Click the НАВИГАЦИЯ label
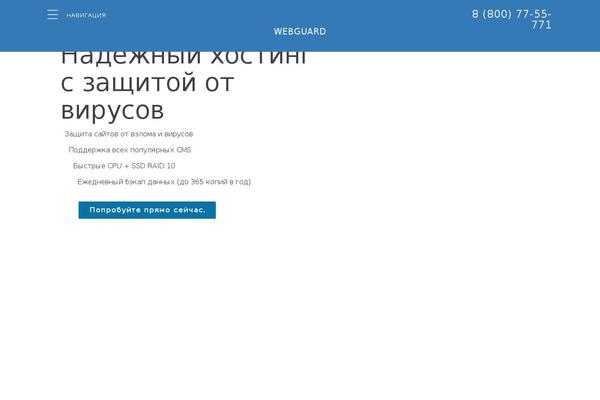The height and width of the screenshot is (400, 600). [86, 15]
